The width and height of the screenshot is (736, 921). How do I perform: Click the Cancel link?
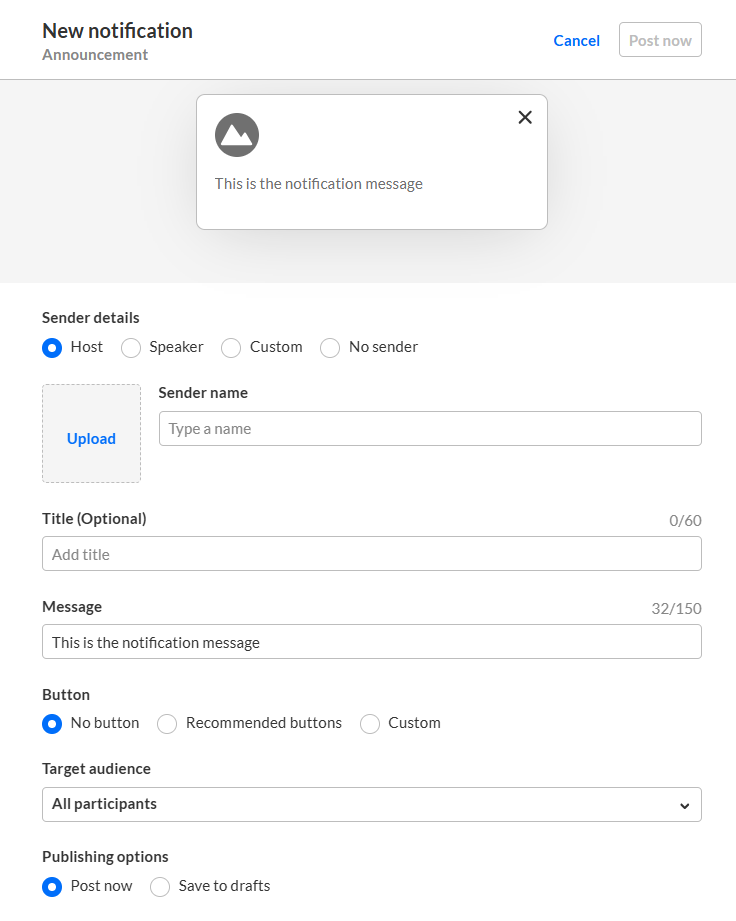pos(576,41)
